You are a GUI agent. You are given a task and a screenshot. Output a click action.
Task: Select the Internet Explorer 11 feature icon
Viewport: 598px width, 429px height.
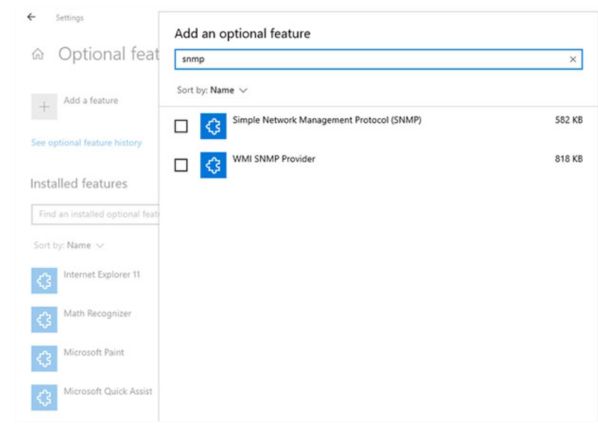point(44,281)
